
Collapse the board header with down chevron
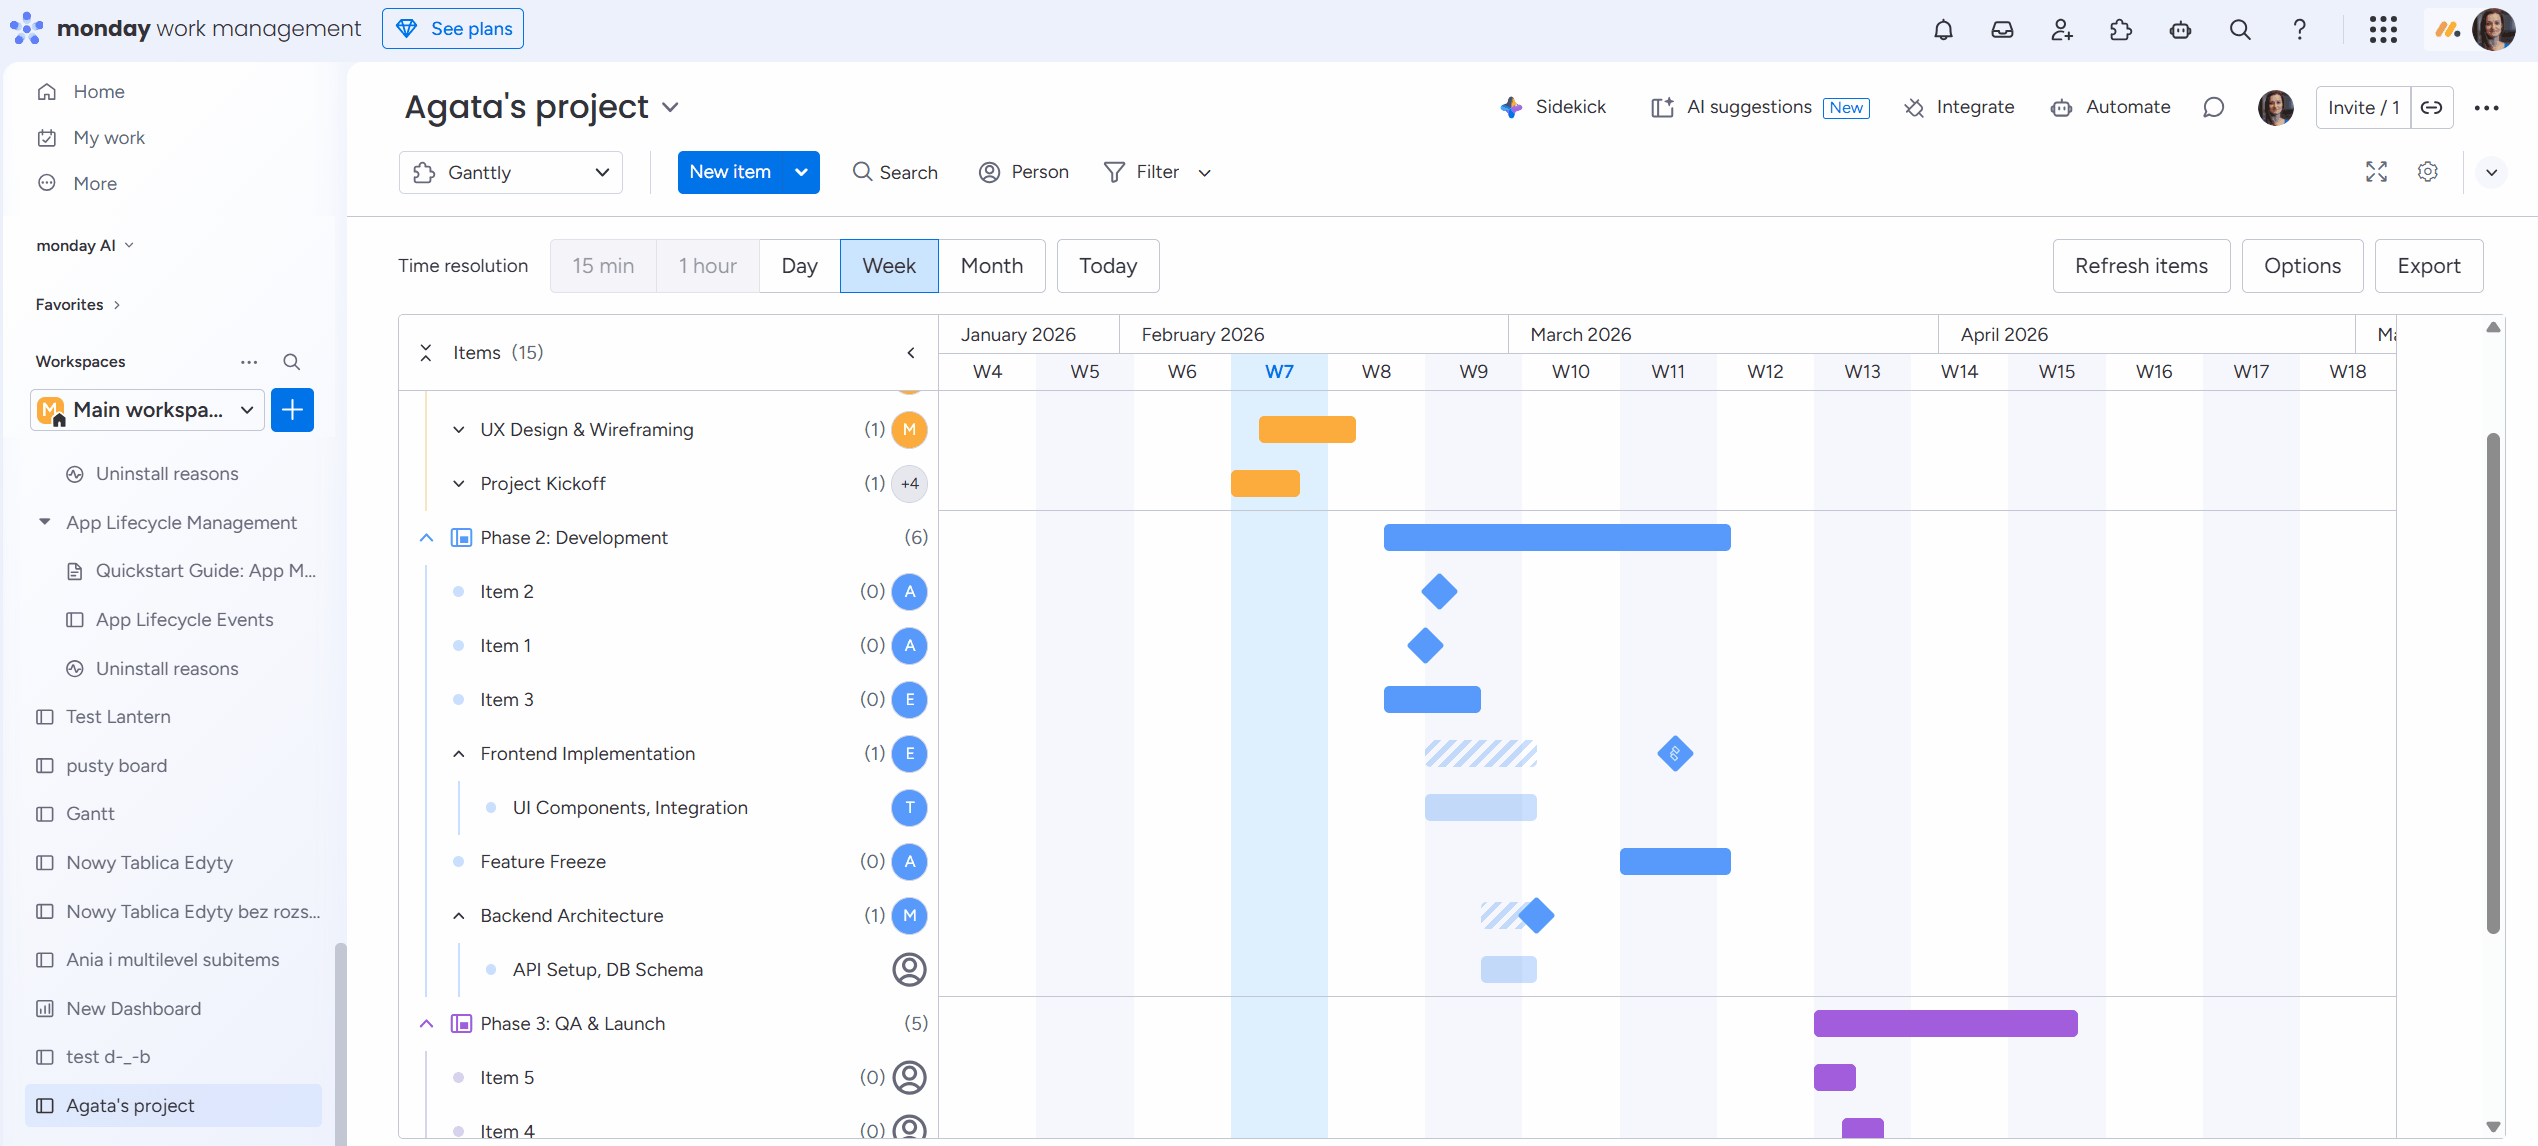pyautogui.click(x=2491, y=172)
